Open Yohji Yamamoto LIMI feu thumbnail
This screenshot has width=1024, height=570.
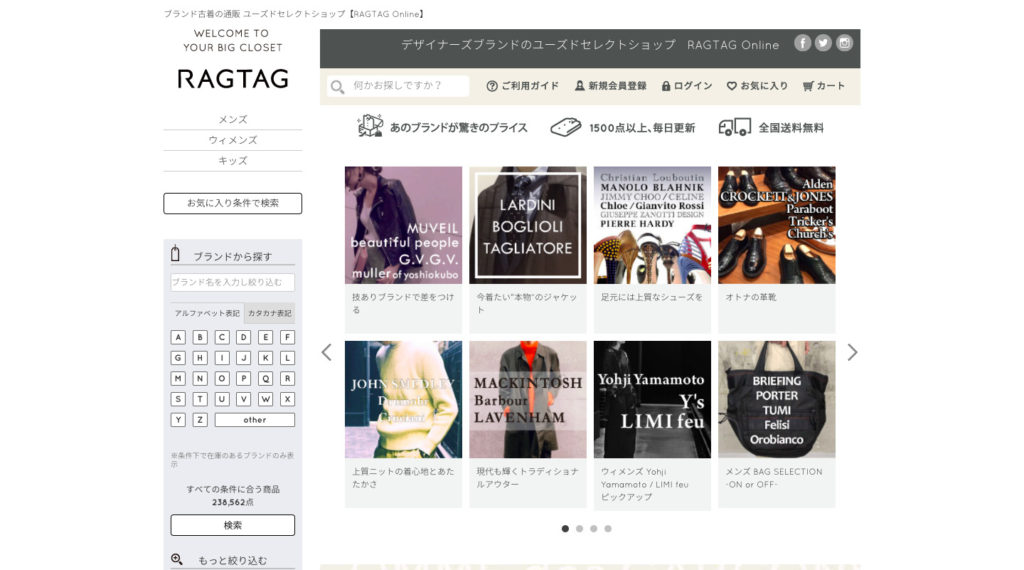pos(652,400)
